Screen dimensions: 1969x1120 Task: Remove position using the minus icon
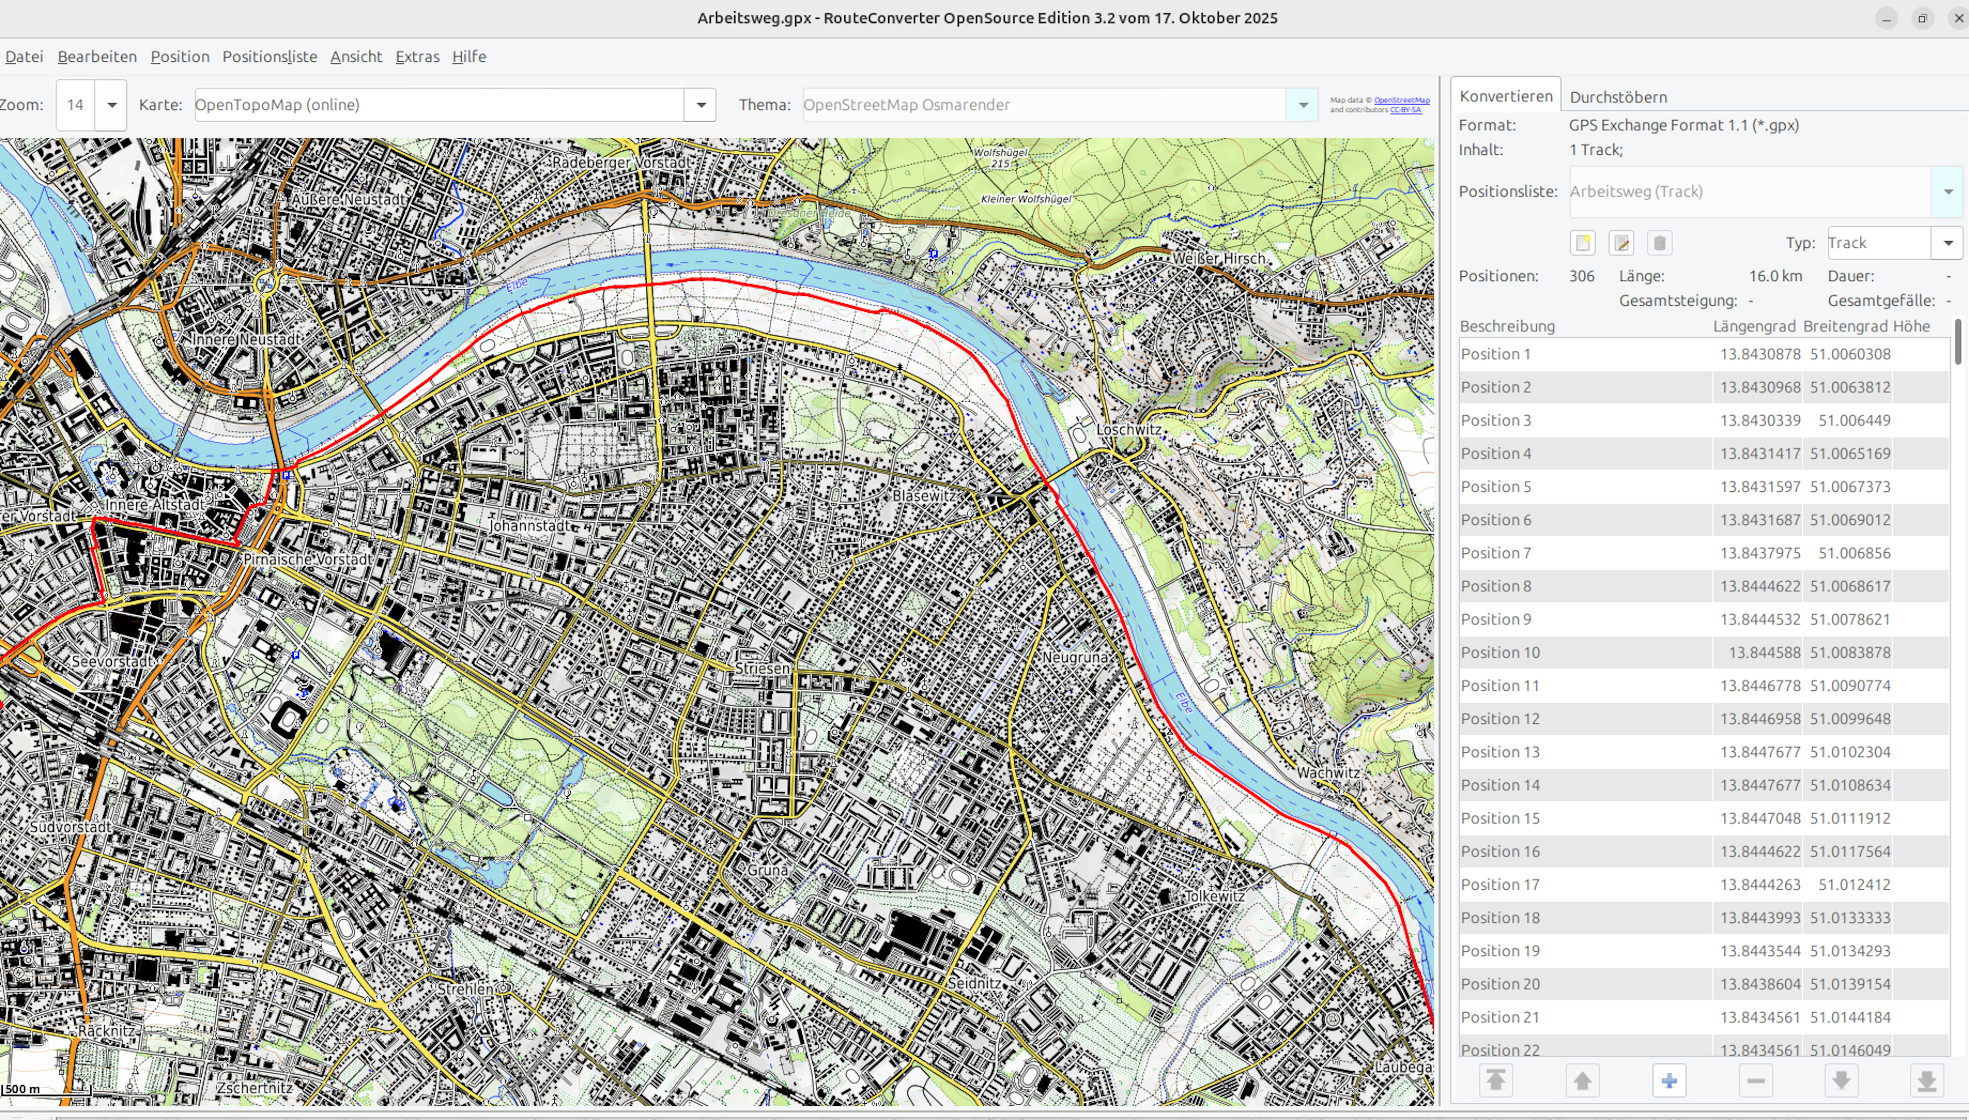point(1755,1080)
